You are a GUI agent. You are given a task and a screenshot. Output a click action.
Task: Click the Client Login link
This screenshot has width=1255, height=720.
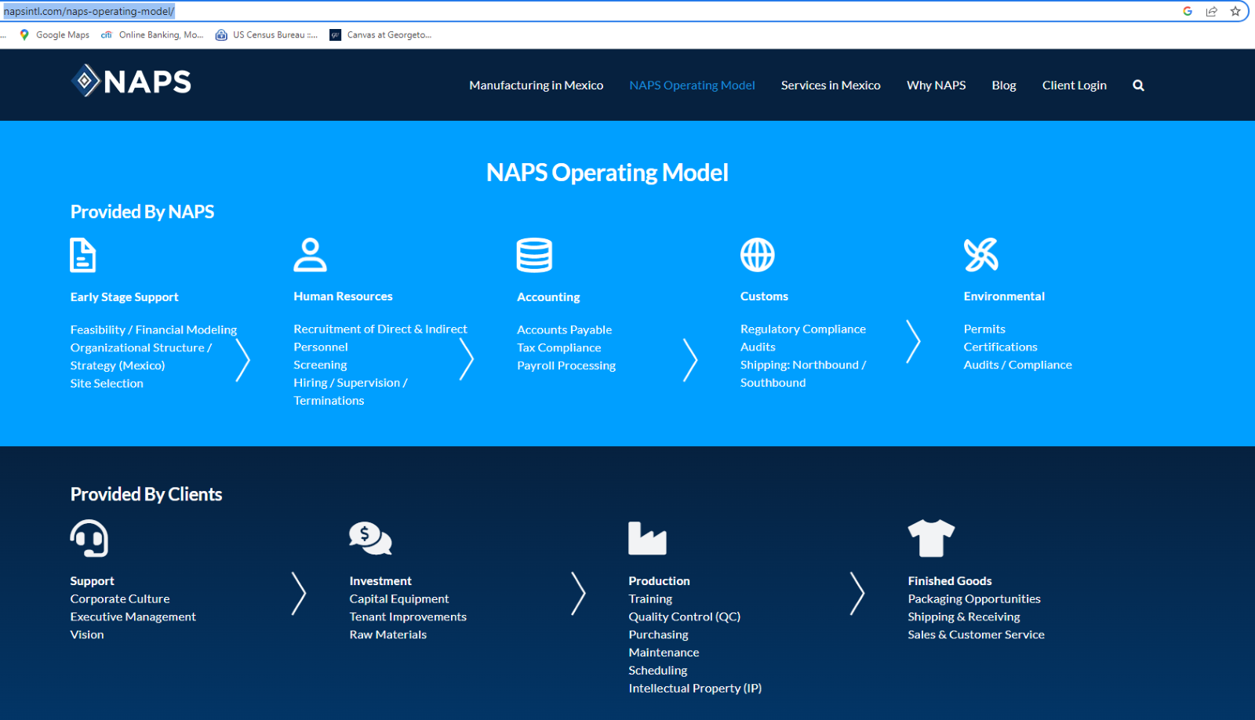(x=1074, y=85)
